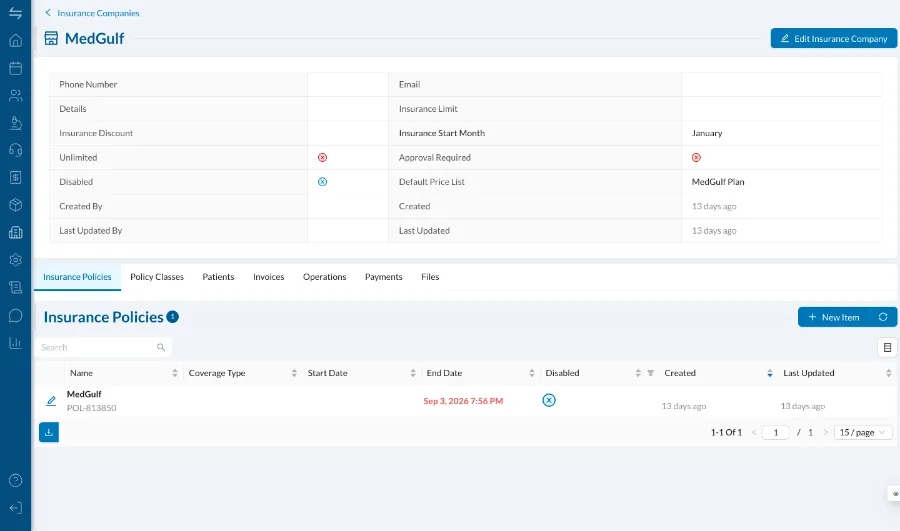Click the MedGulf Plan default price list value
The height and width of the screenshot is (531, 900).
pos(717,181)
